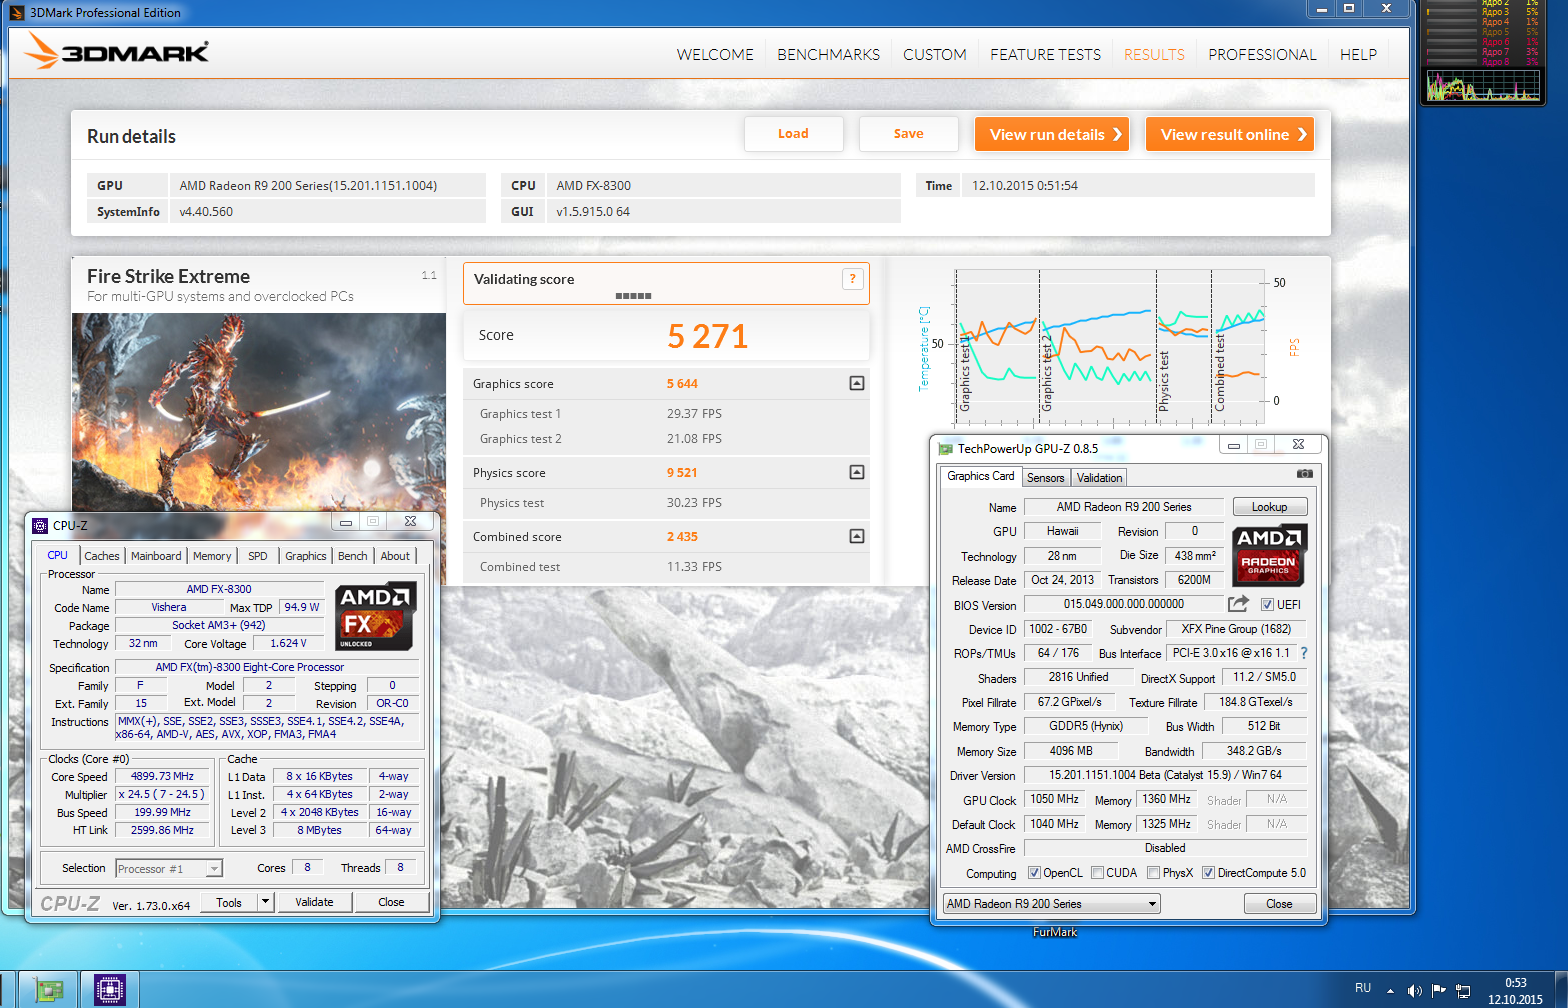
Task: Open the AMD Radeon R9 200 Series dropdown
Action: 1051,904
